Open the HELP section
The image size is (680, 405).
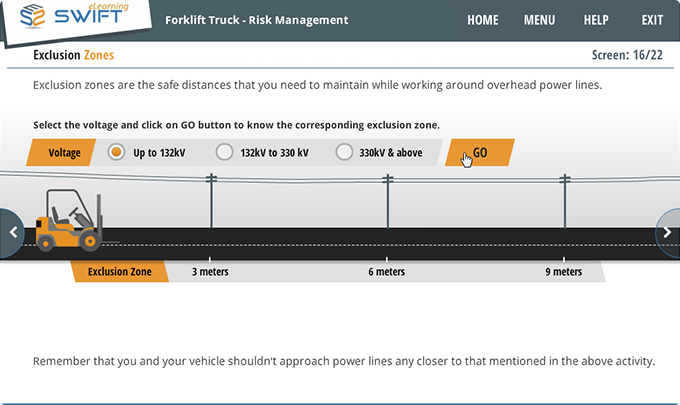(596, 20)
